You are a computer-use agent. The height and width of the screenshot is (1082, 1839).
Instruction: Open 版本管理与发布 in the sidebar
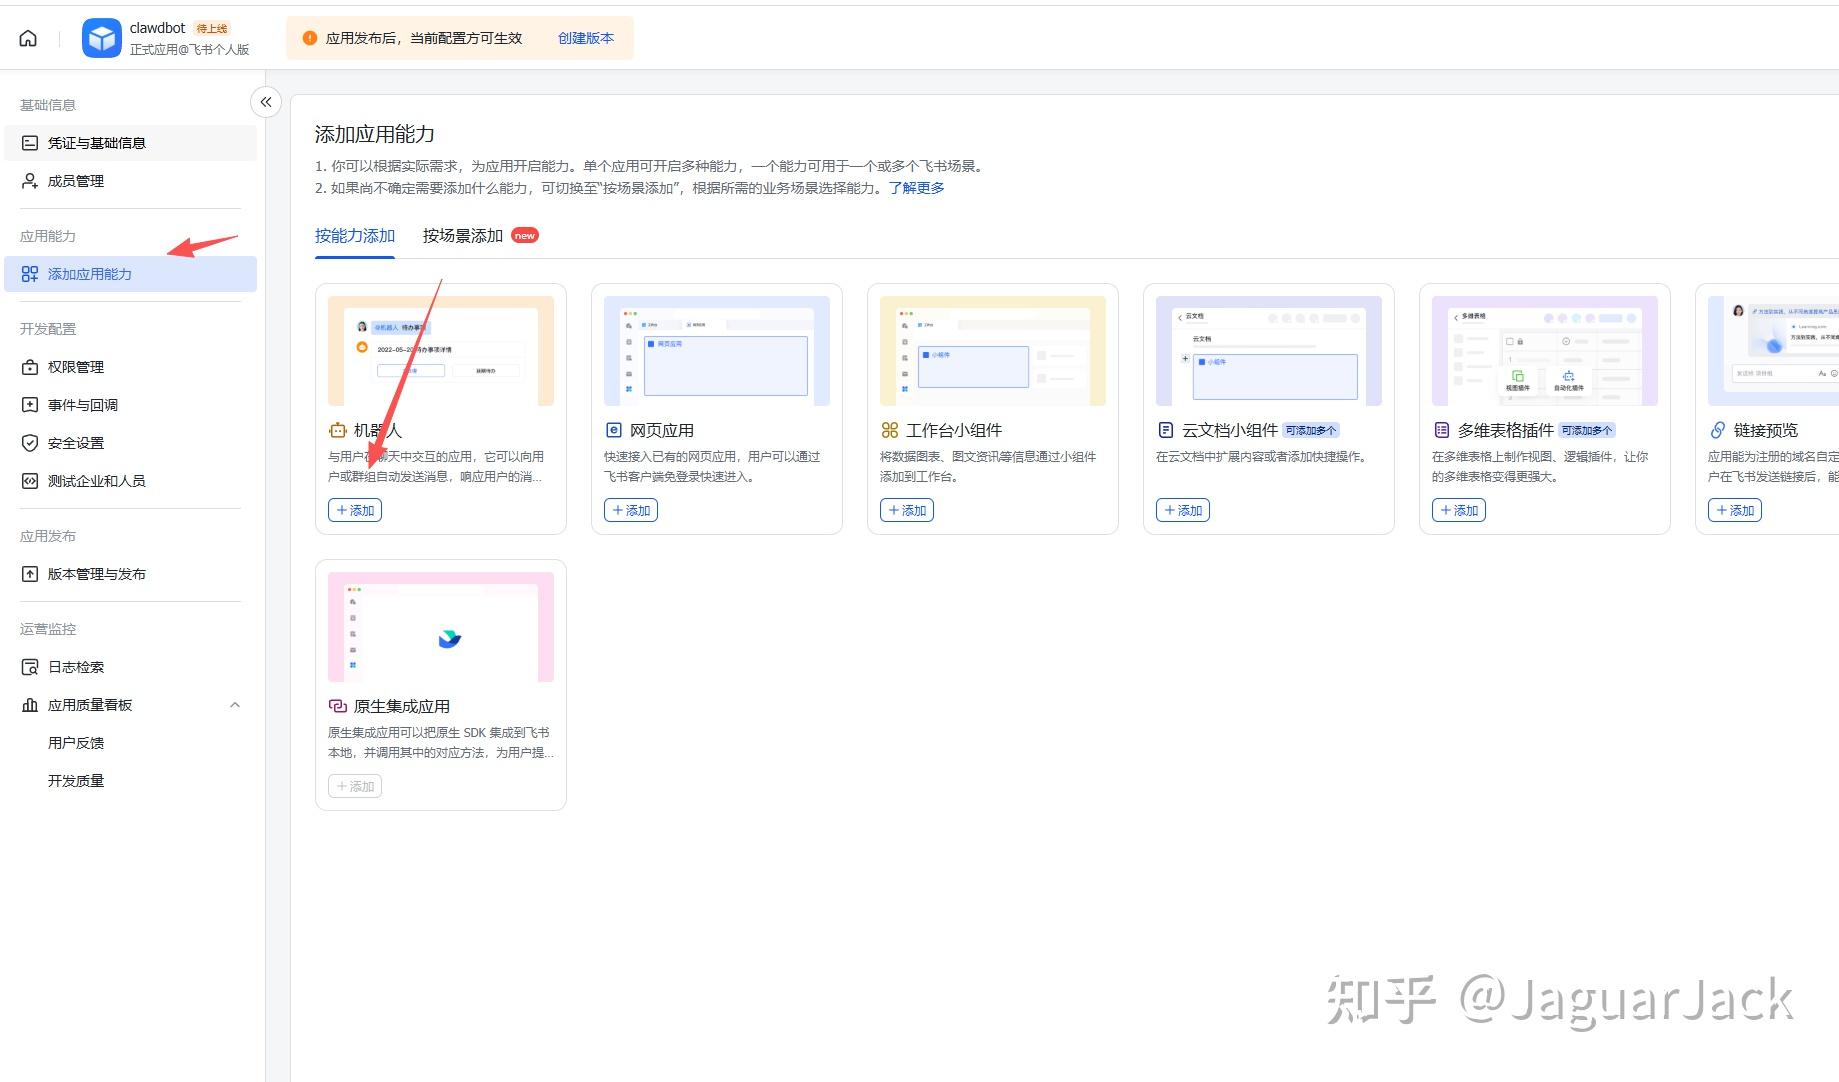point(130,574)
